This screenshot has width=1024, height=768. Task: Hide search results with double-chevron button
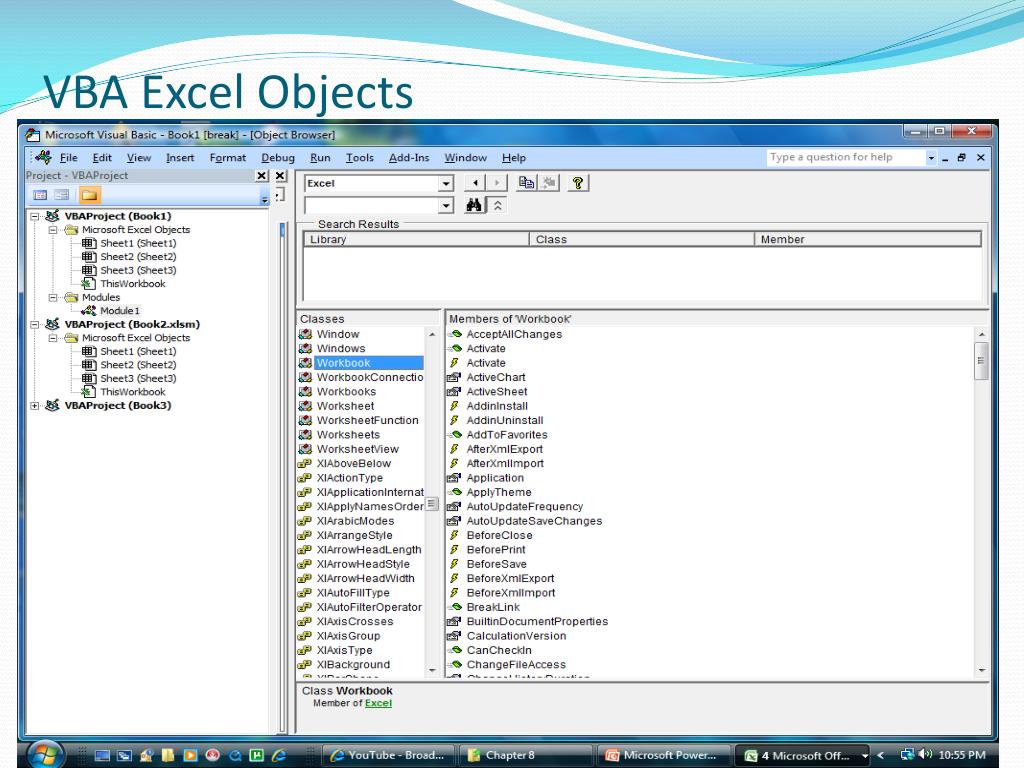498,206
